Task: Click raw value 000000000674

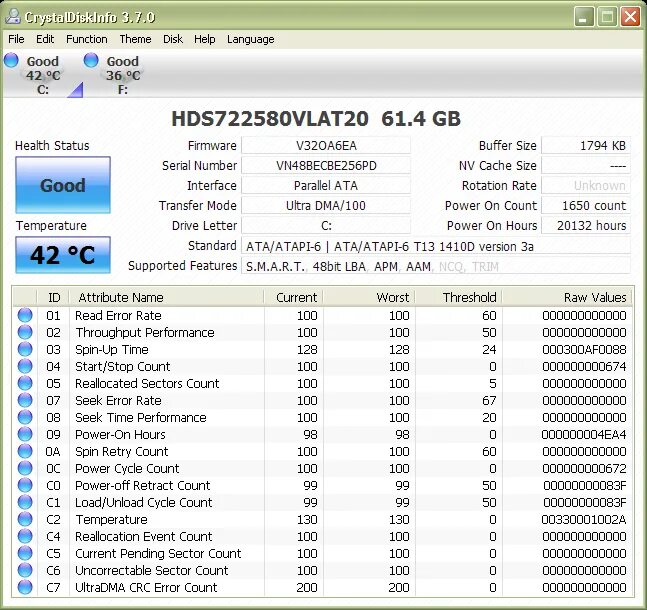Action: [584, 366]
